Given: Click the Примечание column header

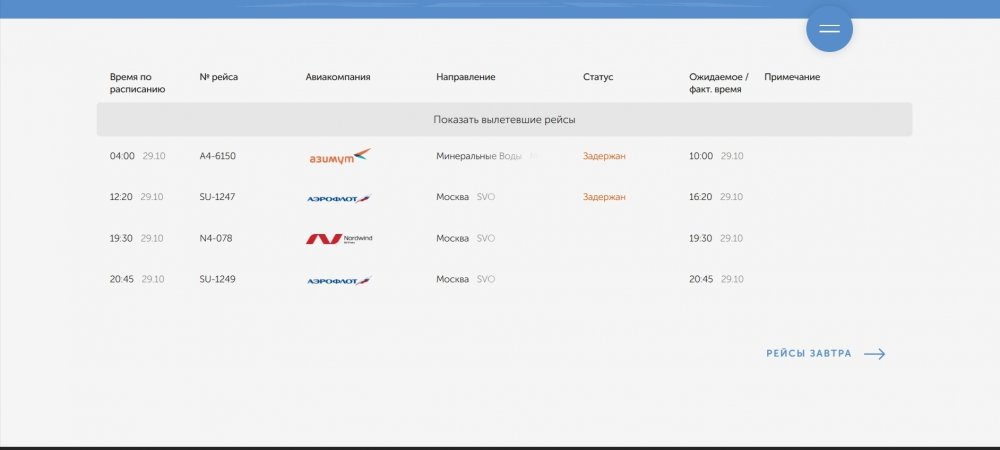Looking at the screenshot, I should coord(792,77).
